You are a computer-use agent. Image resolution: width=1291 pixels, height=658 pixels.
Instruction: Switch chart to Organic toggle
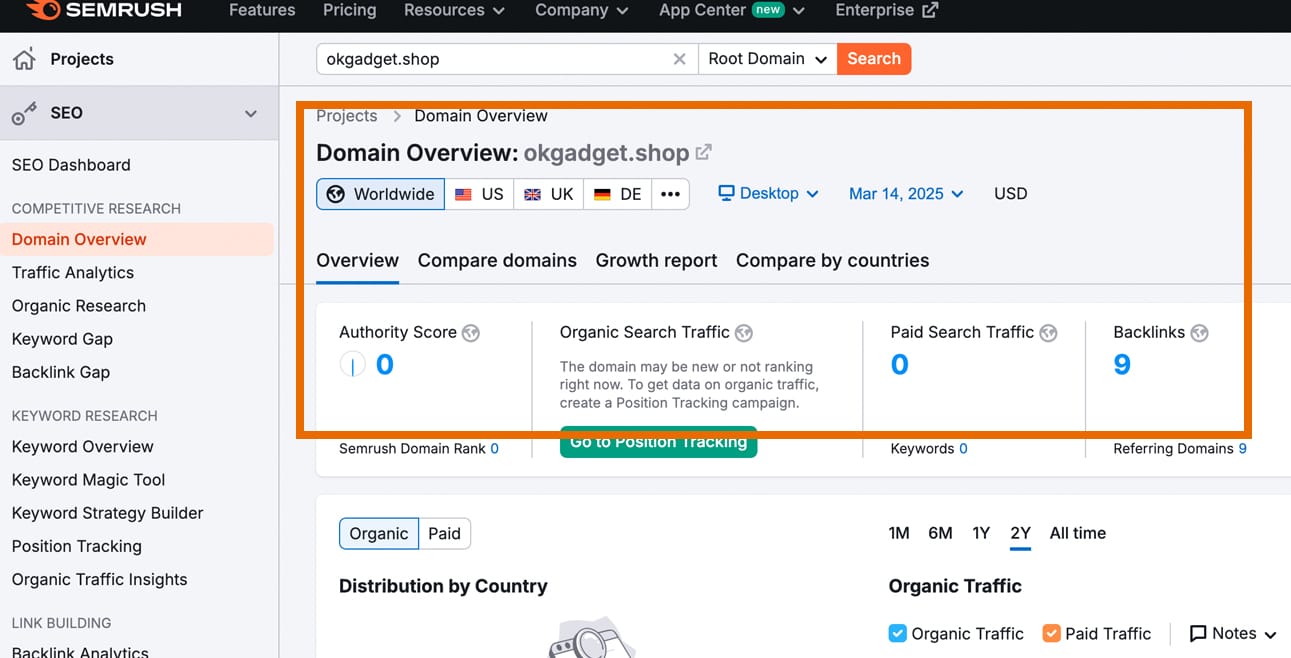click(379, 534)
